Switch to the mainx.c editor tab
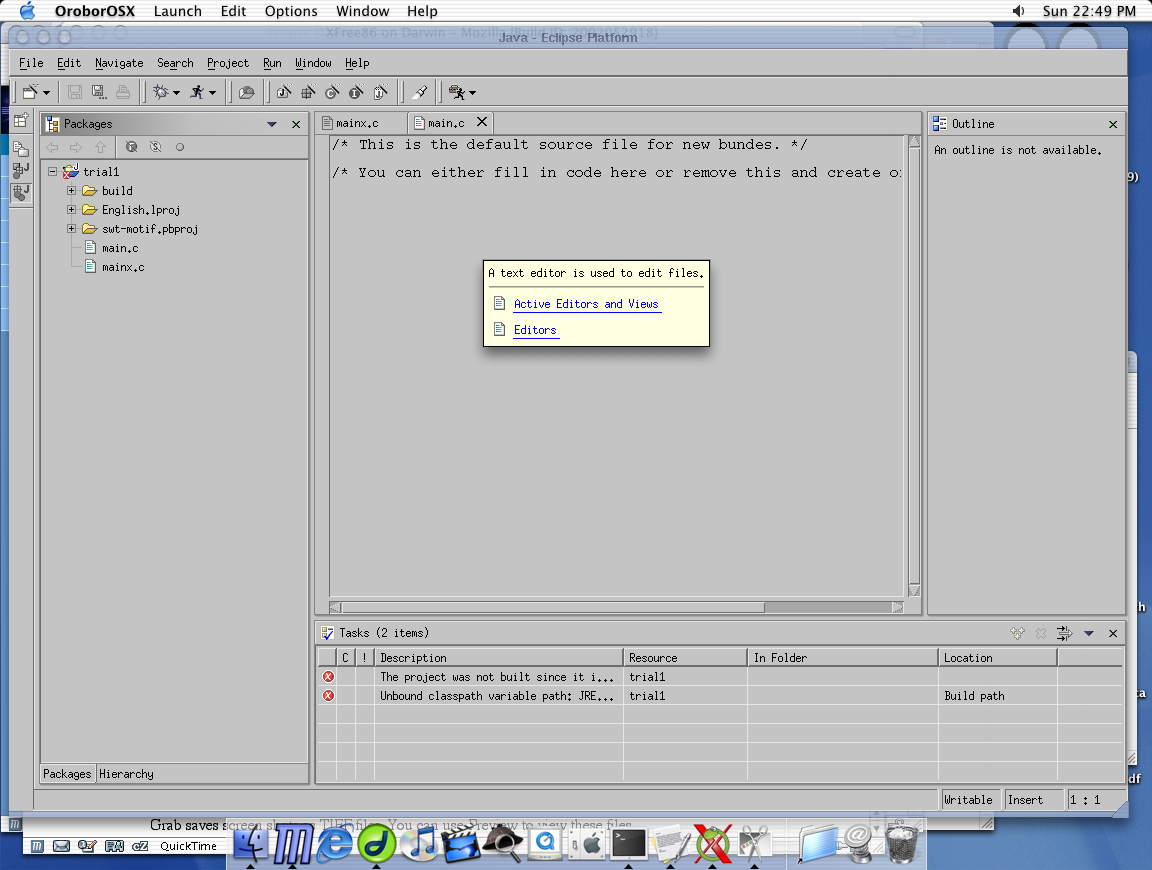The image size is (1152, 870). tap(357, 123)
